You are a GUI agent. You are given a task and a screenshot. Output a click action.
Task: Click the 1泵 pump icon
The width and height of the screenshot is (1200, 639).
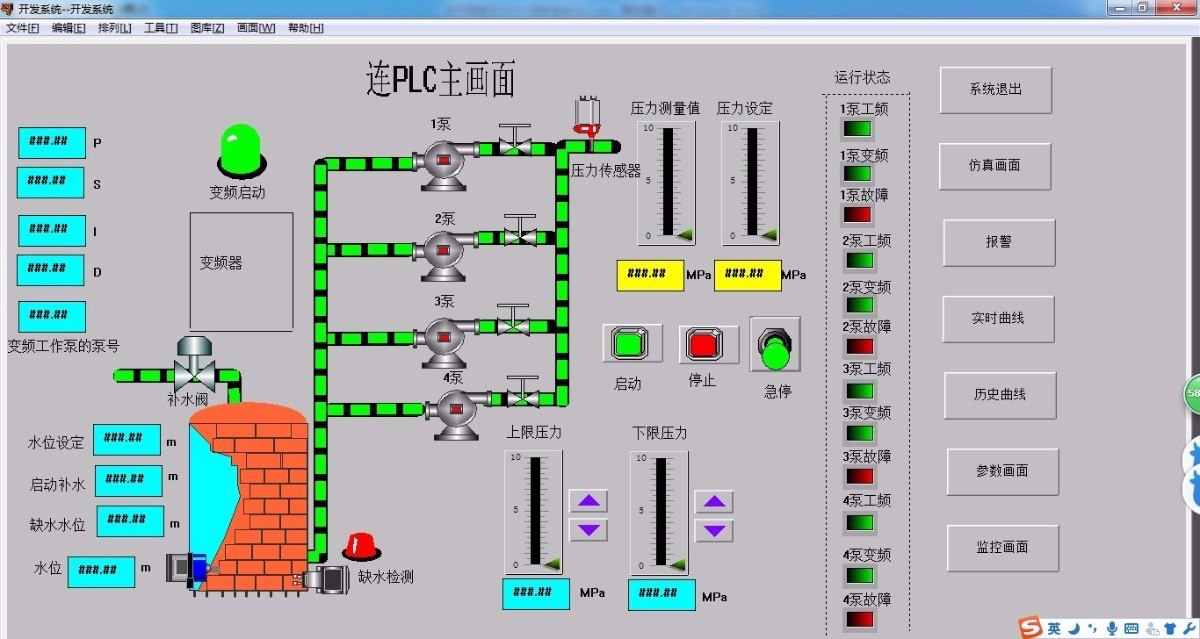441,163
